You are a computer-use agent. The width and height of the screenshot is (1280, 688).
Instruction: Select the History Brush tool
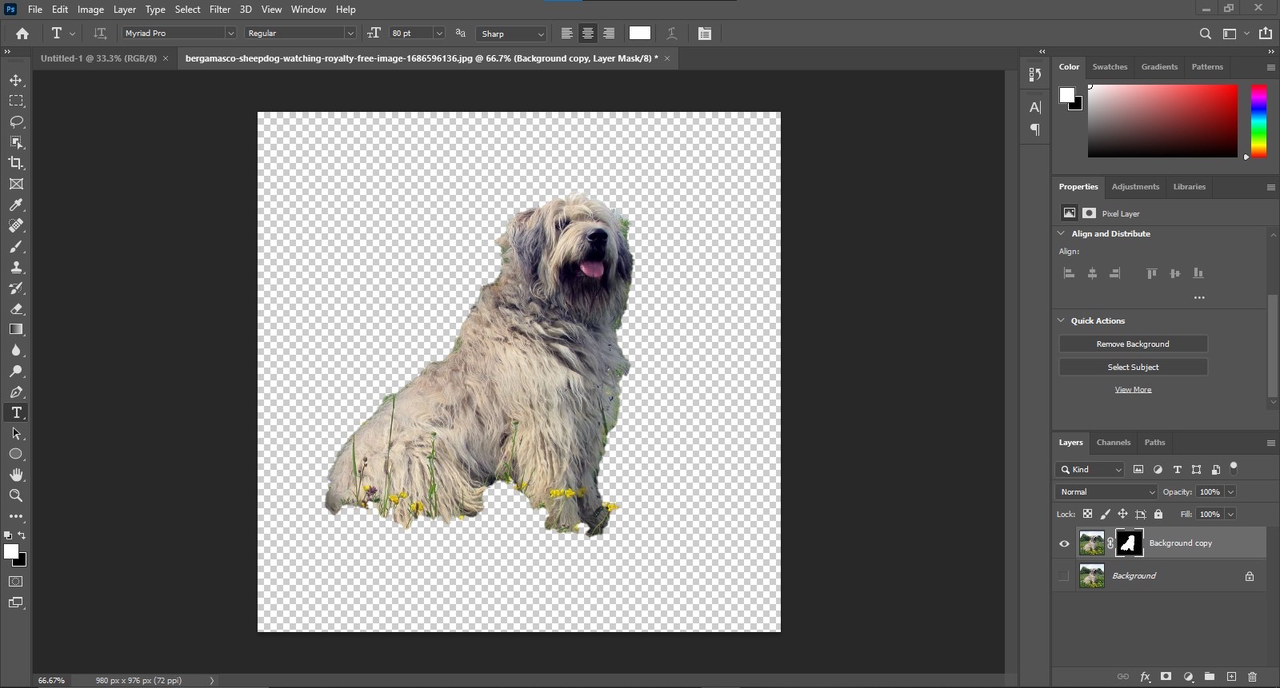click(16, 288)
